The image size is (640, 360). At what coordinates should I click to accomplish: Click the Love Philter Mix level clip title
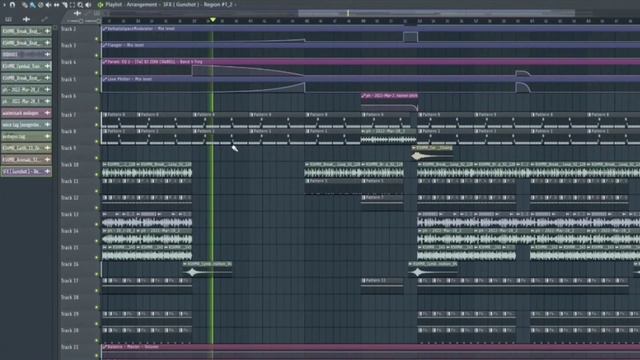coord(130,79)
